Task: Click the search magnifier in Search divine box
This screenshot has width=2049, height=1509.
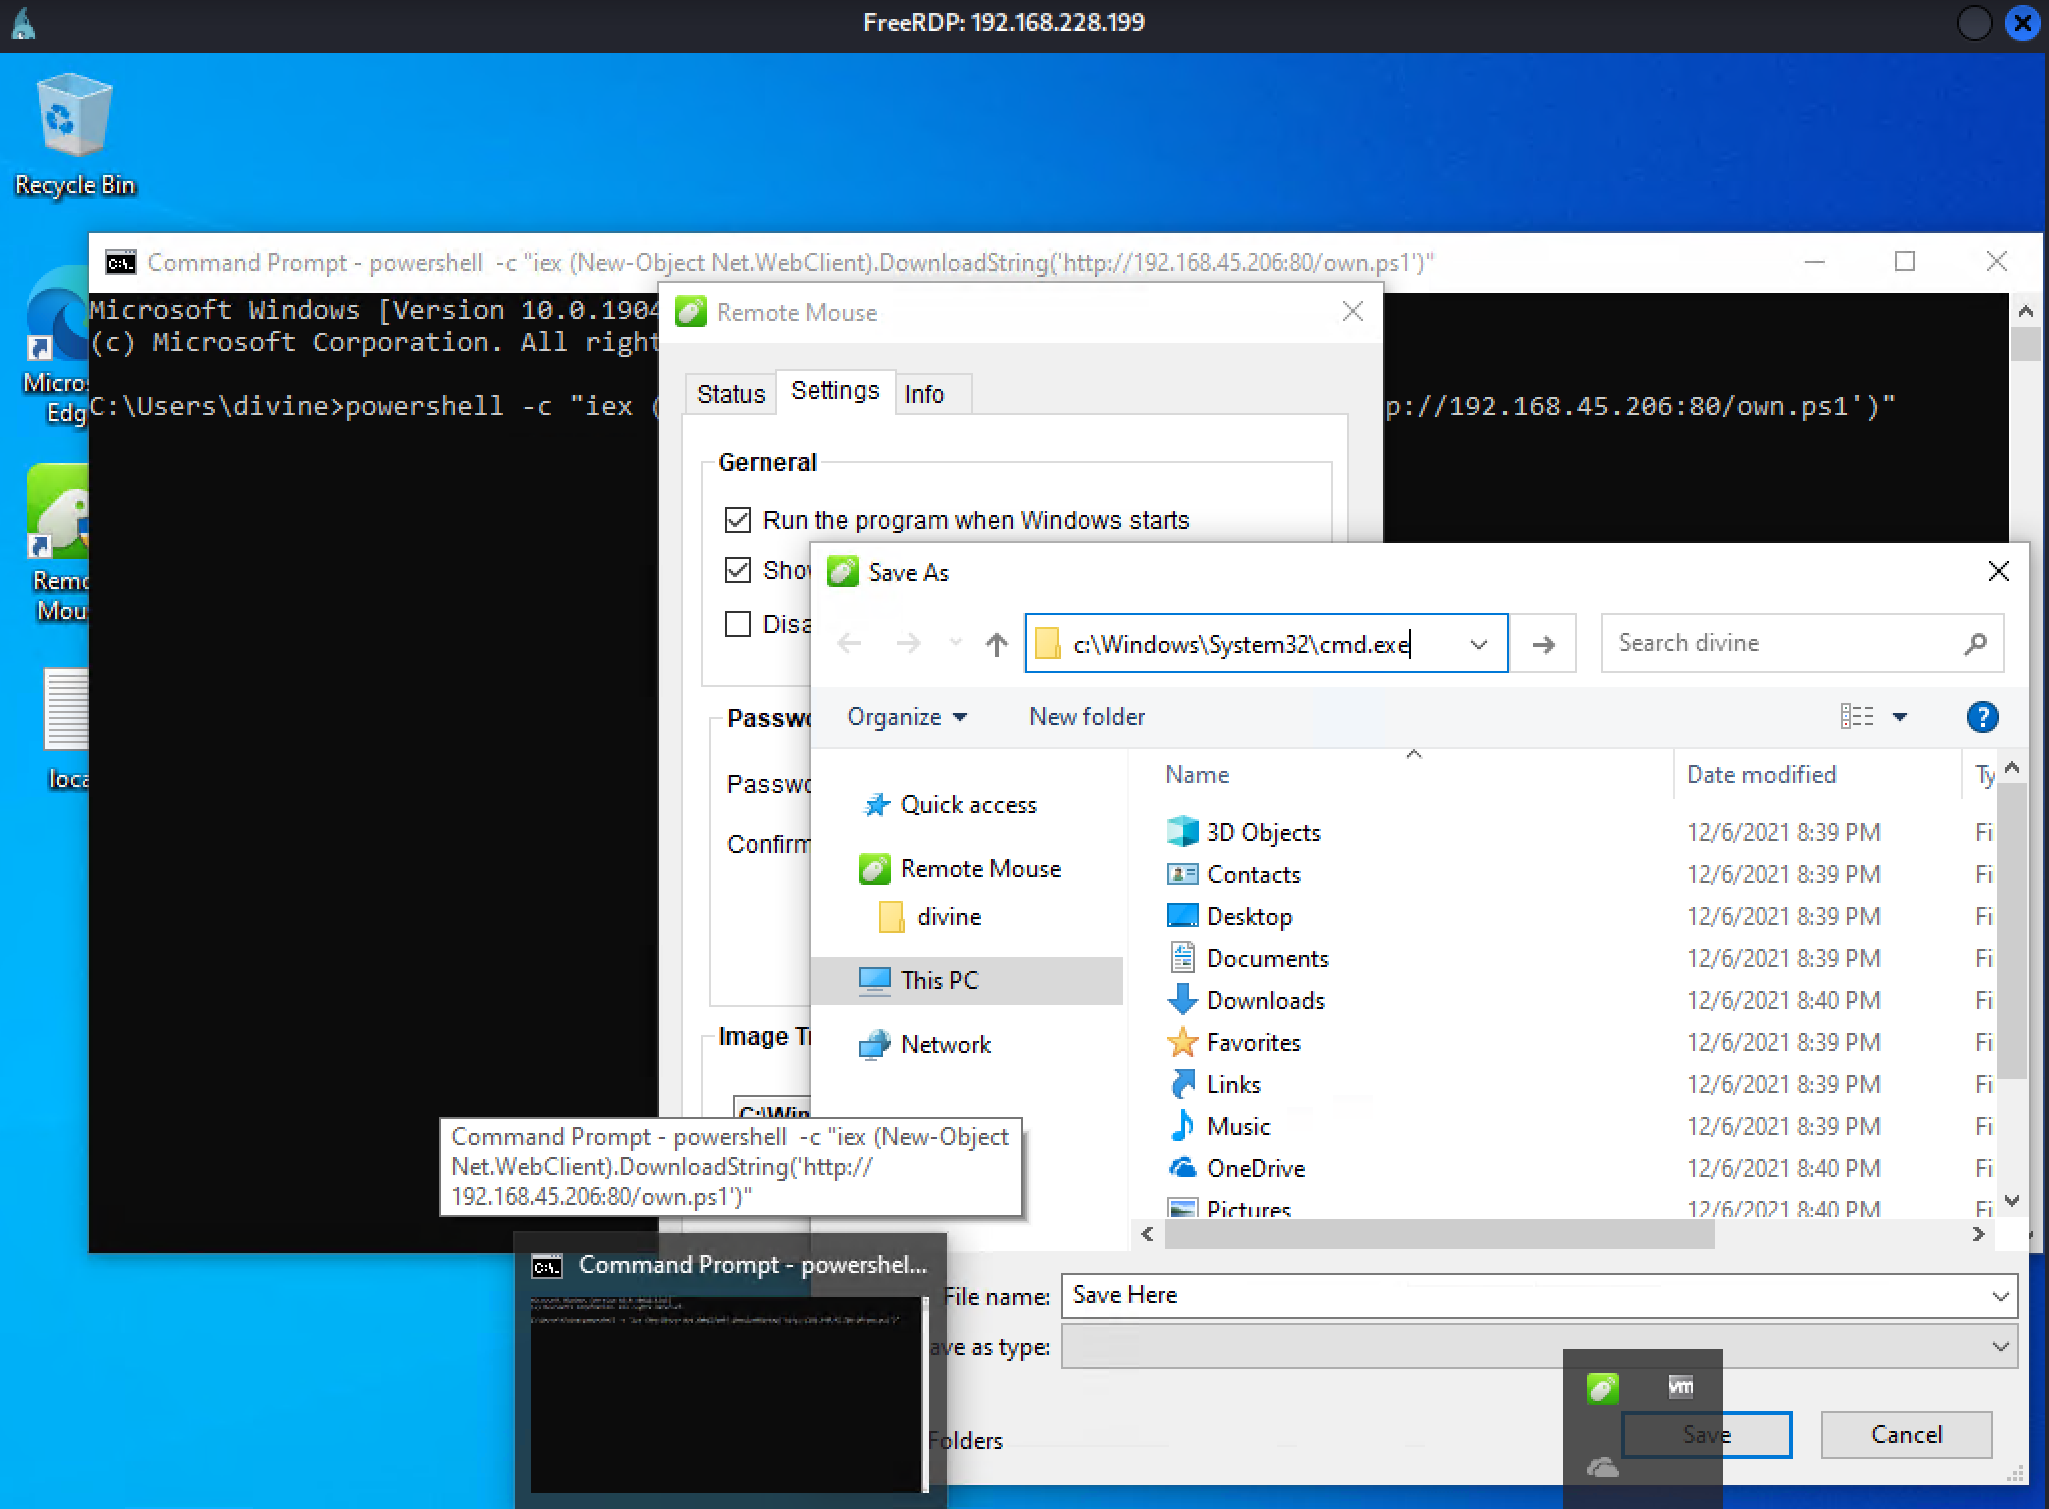Action: click(x=1977, y=643)
